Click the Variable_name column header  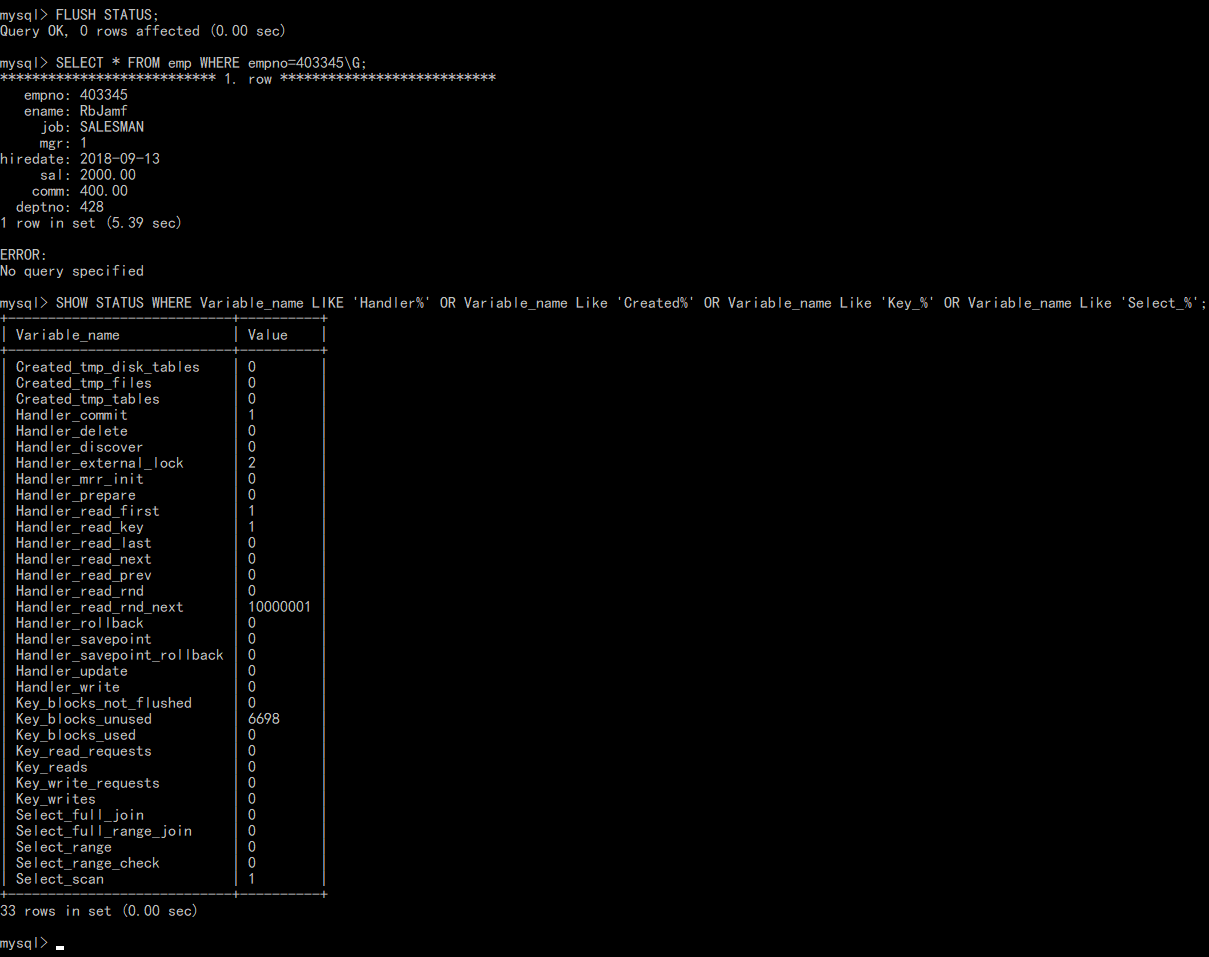(x=67, y=335)
